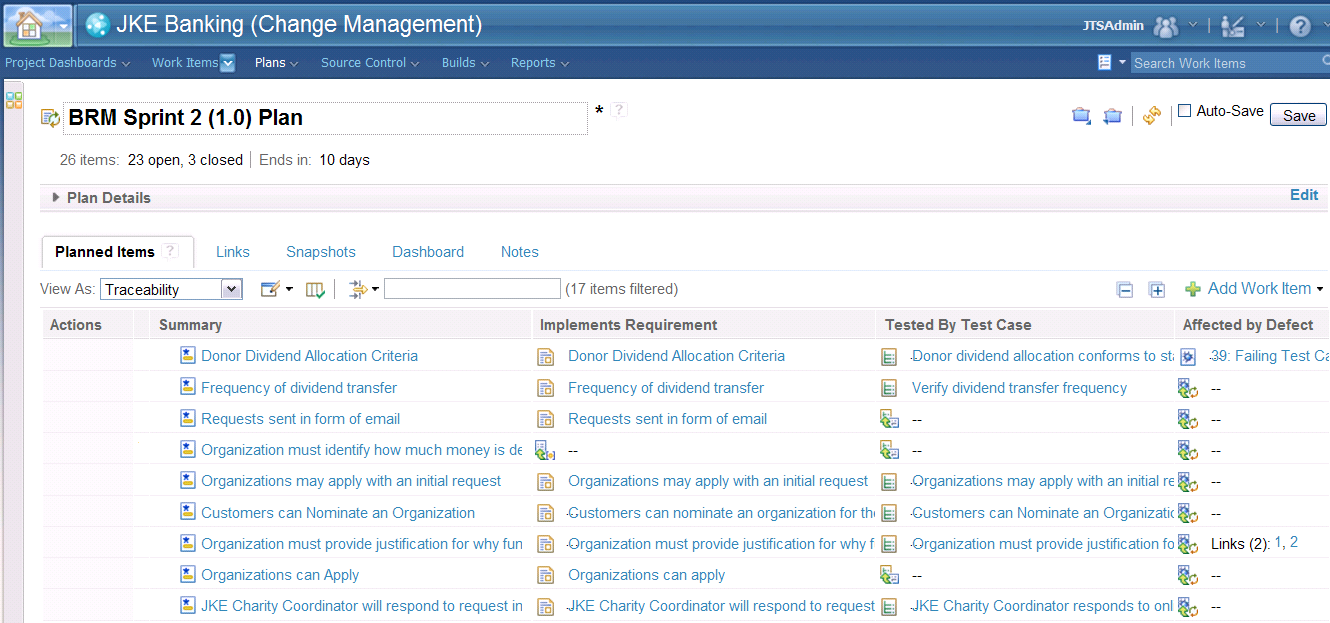This screenshot has width=1330, height=623.
Task: Click the help icon after the plan title
Action: coord(619,110)
